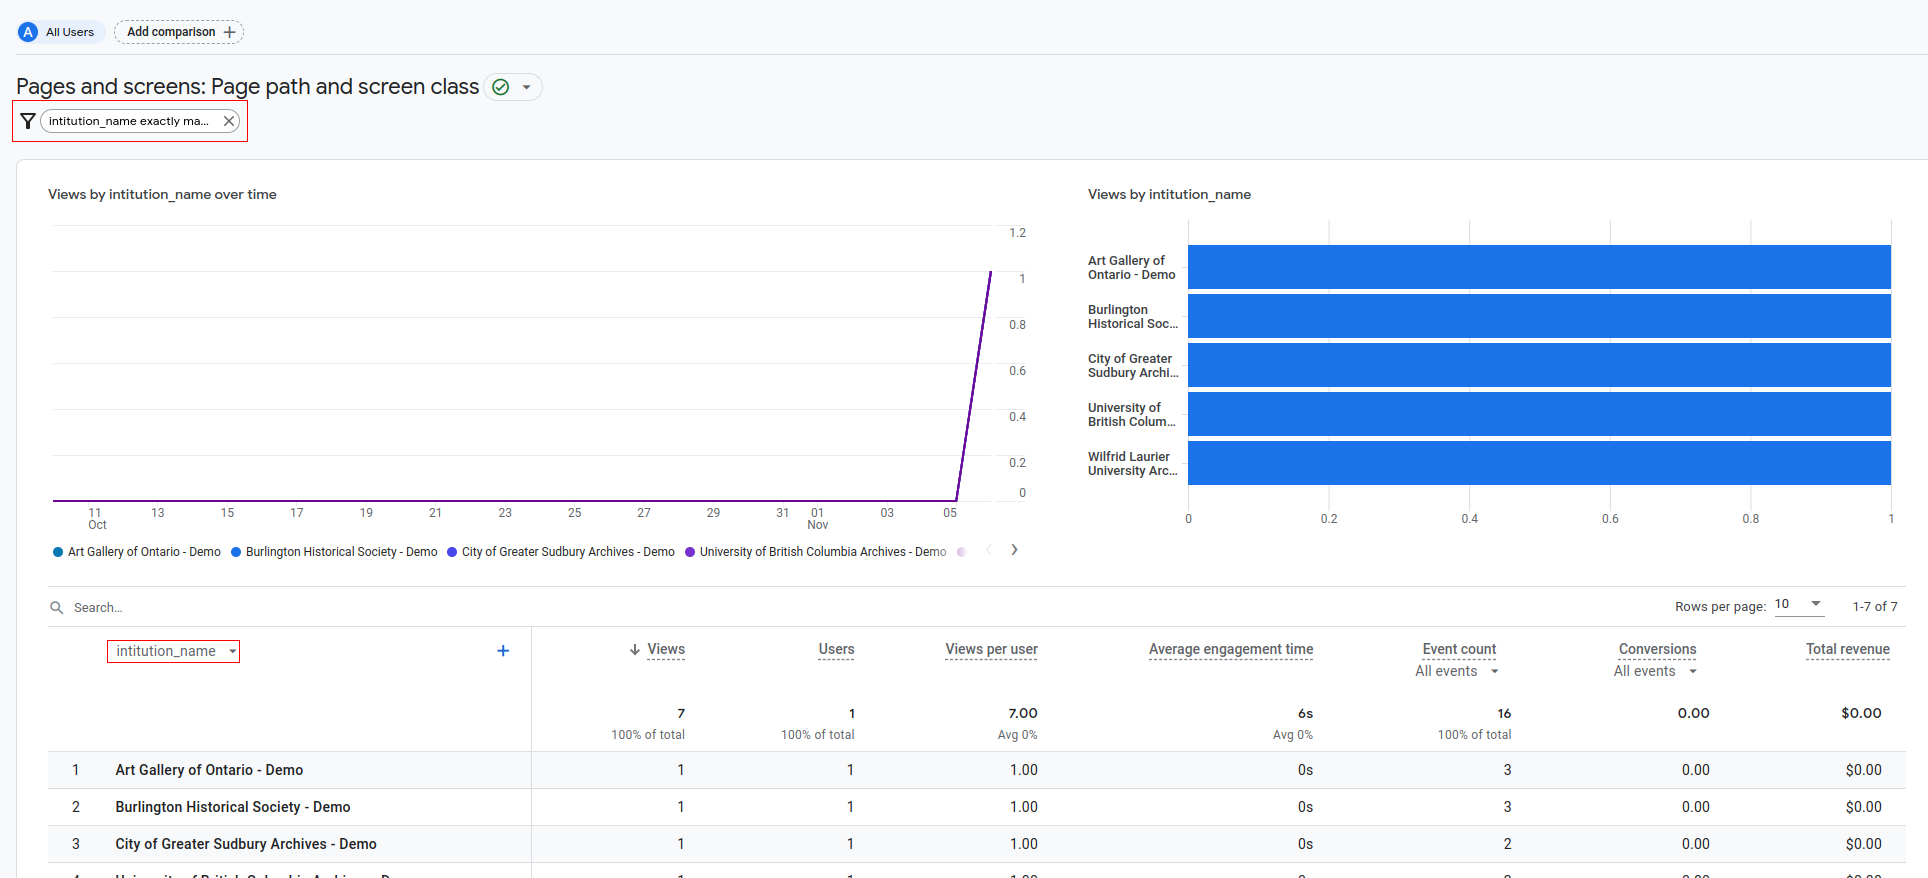Click the plus icon in Add comparison
Image resolution: width=1928 pixels, height=878 pixels.
[230, 32]
